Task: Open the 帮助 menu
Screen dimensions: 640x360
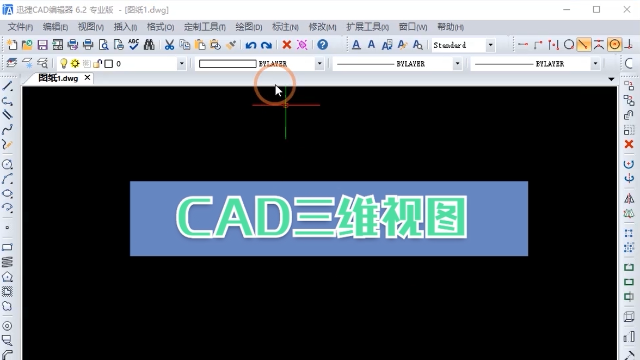Action: (x=450, y=27)
